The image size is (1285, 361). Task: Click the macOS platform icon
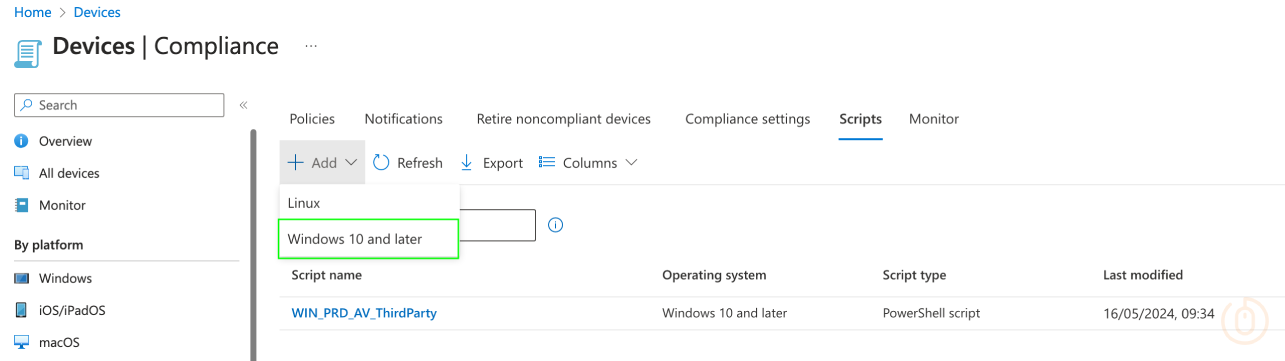pos(22,342)
